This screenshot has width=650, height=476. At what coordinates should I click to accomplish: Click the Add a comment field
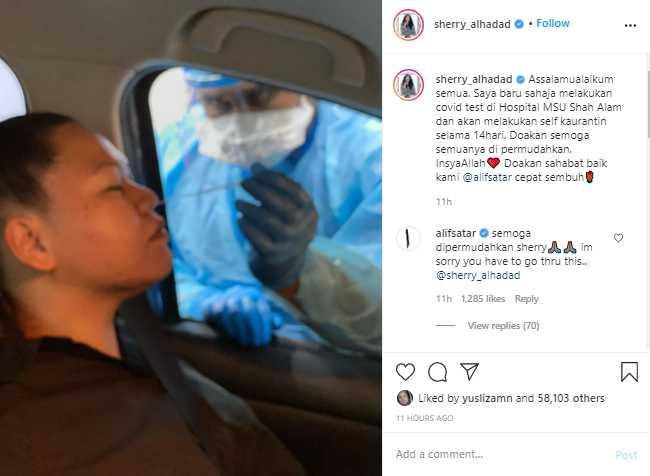coord(502,454)
